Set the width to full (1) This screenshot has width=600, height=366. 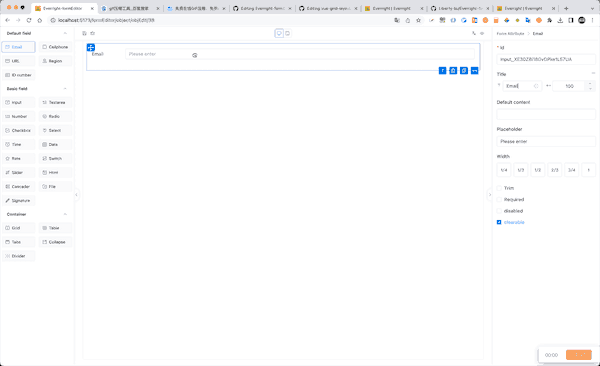tap(589, 170)
